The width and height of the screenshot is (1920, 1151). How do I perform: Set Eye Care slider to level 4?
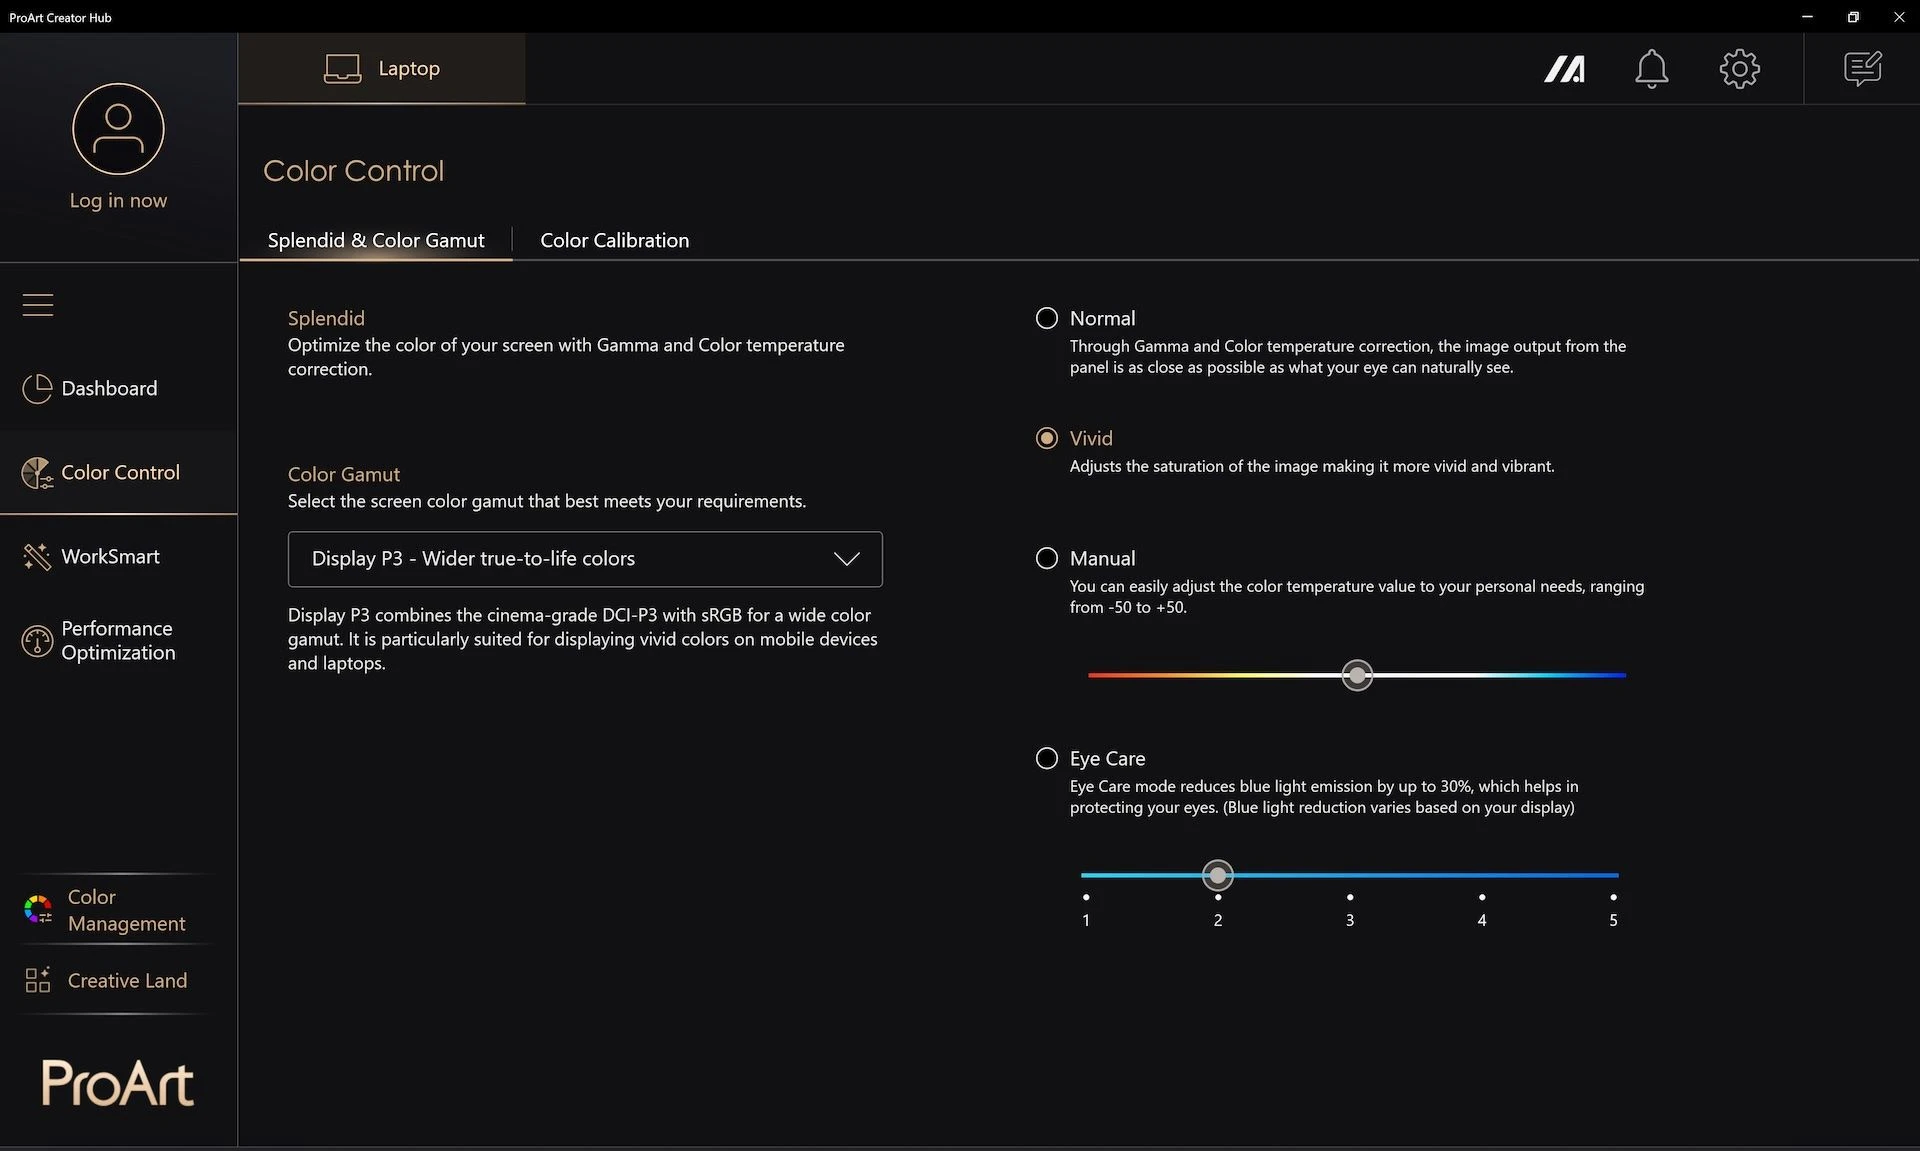1482,875
